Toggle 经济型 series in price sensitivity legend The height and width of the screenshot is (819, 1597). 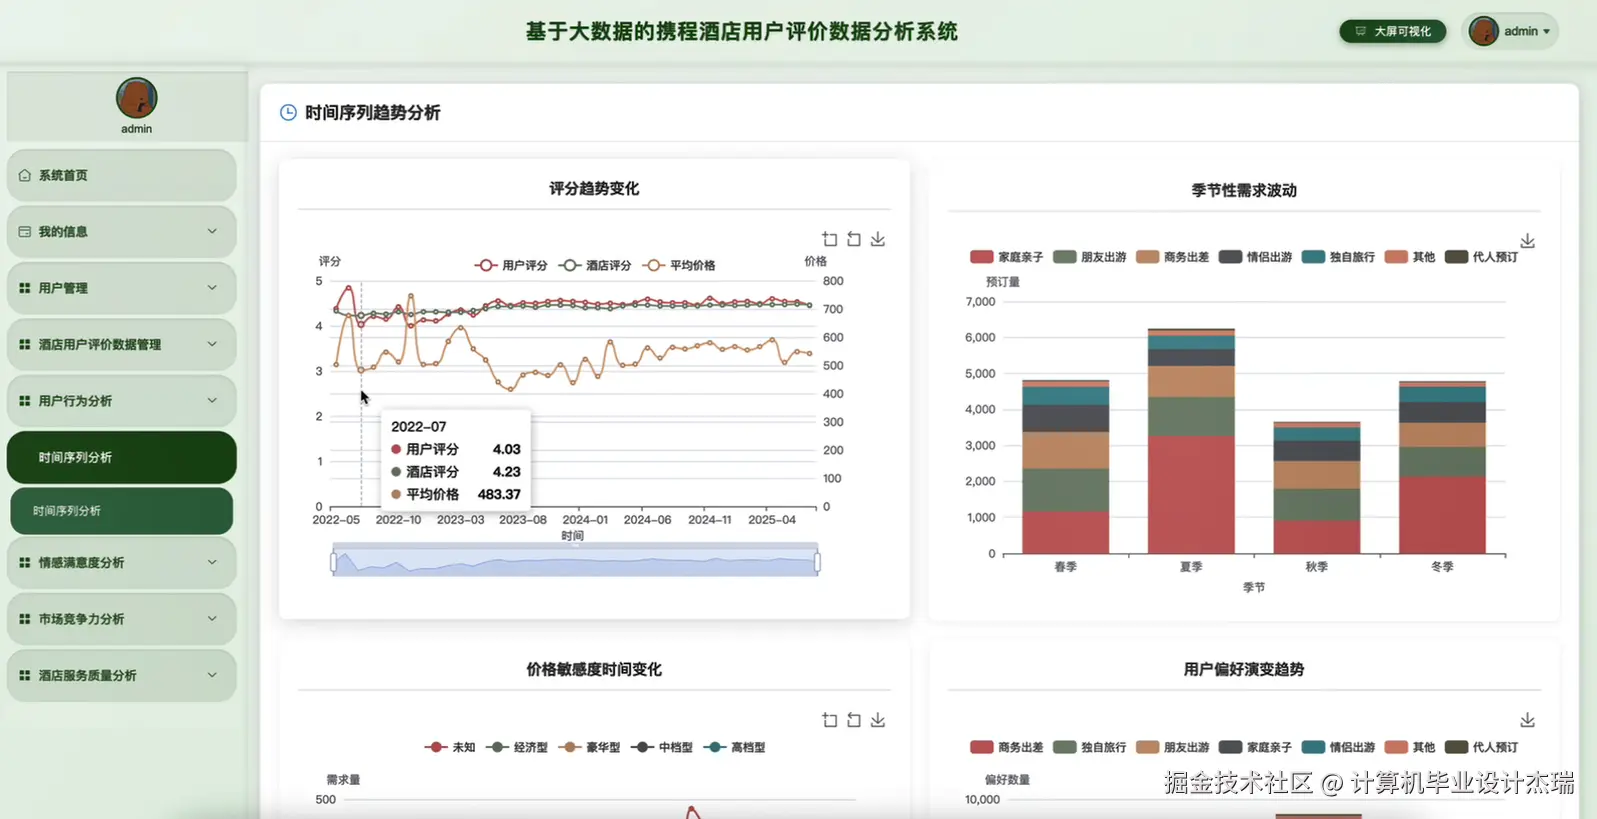click(x=517, y=747)
